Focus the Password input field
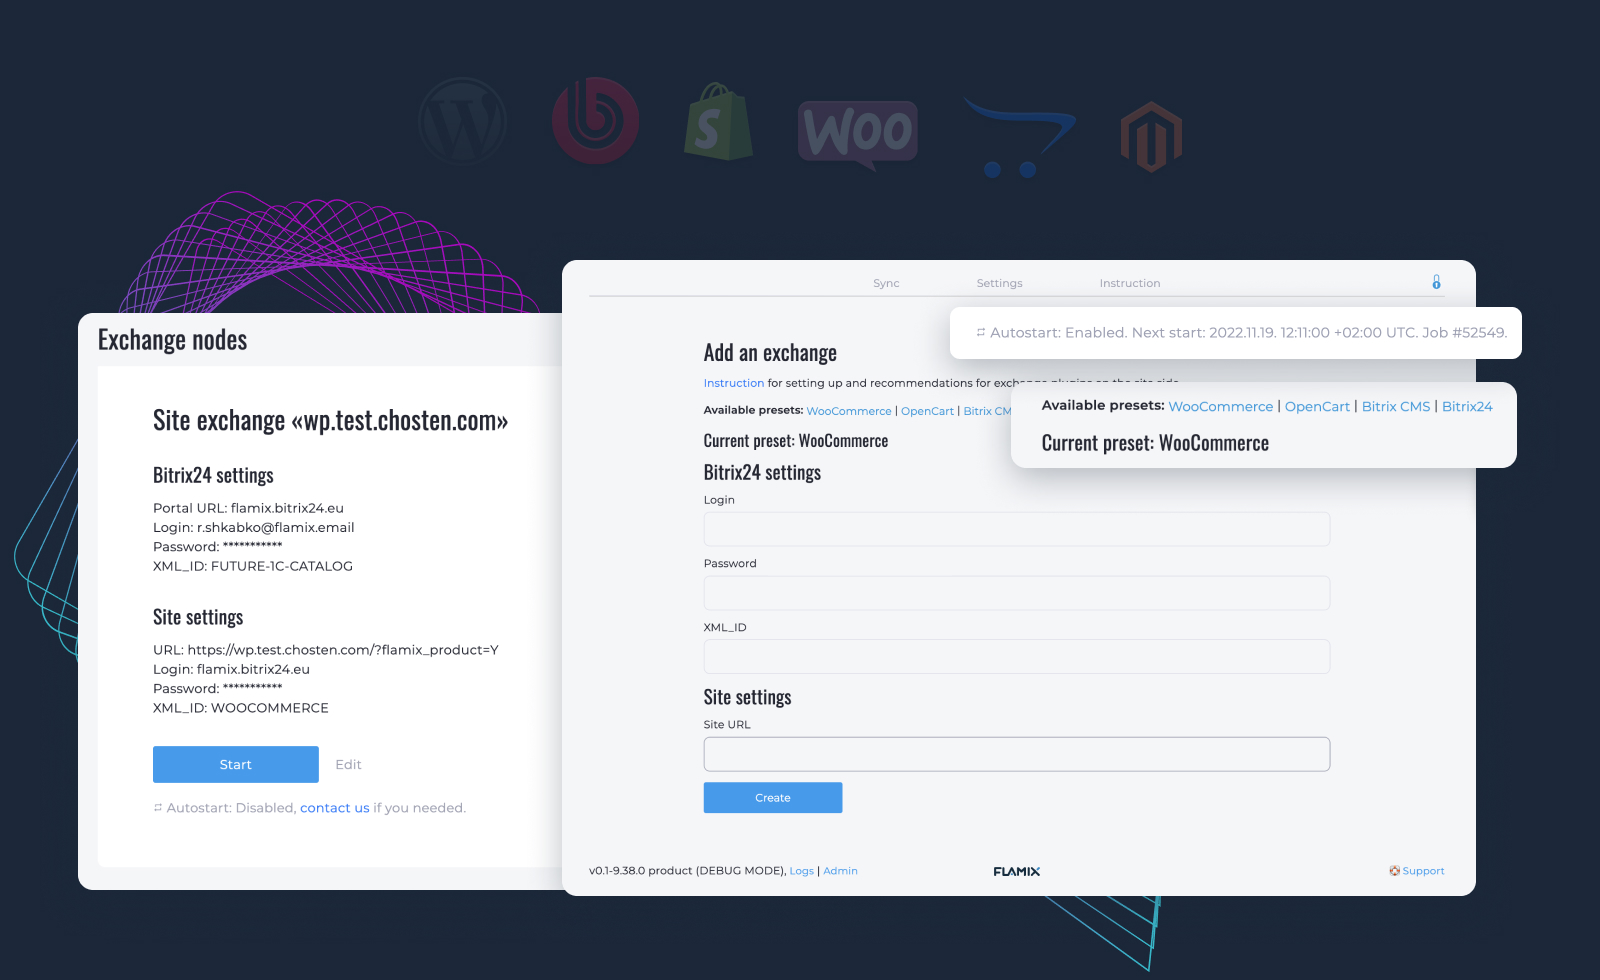Viewport: 1600px width, 980px height. click(1017, 593)
